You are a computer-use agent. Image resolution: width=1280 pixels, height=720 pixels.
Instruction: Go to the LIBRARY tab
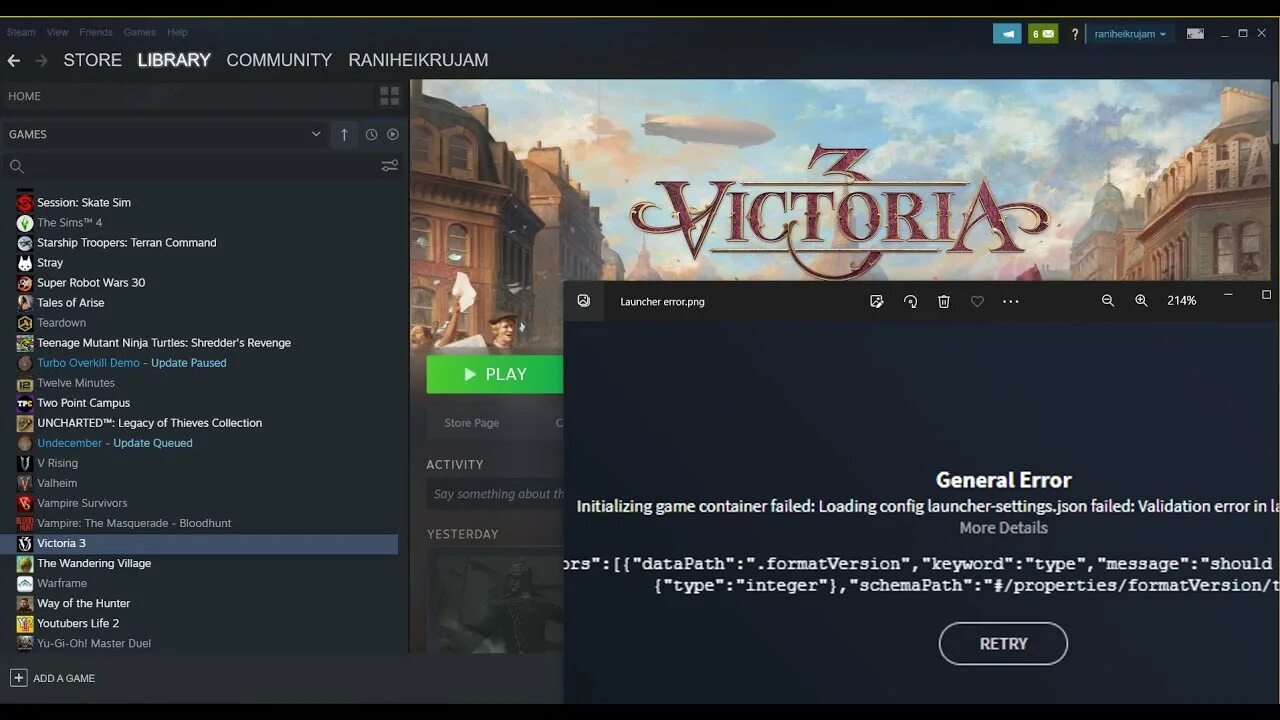[174, 60]
